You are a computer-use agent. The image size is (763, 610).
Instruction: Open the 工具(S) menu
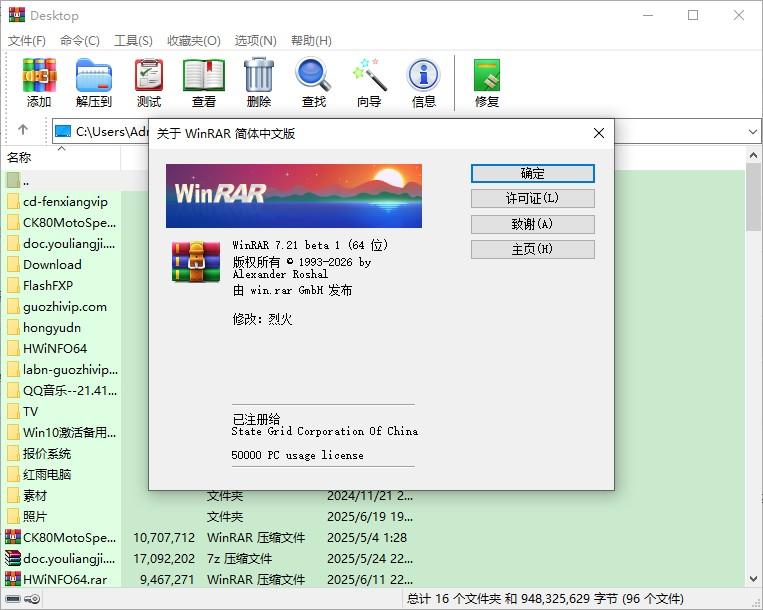[x=133, y=41]
